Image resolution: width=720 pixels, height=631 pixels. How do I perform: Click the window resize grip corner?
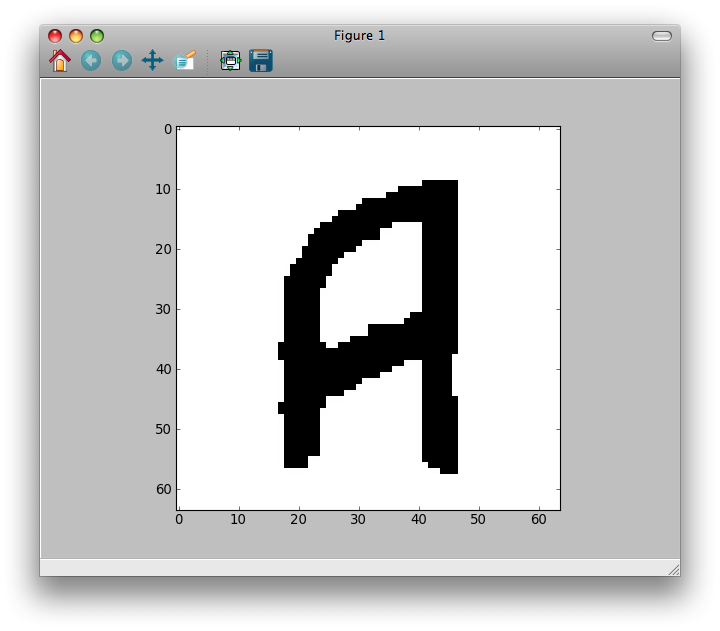(674, 570)
